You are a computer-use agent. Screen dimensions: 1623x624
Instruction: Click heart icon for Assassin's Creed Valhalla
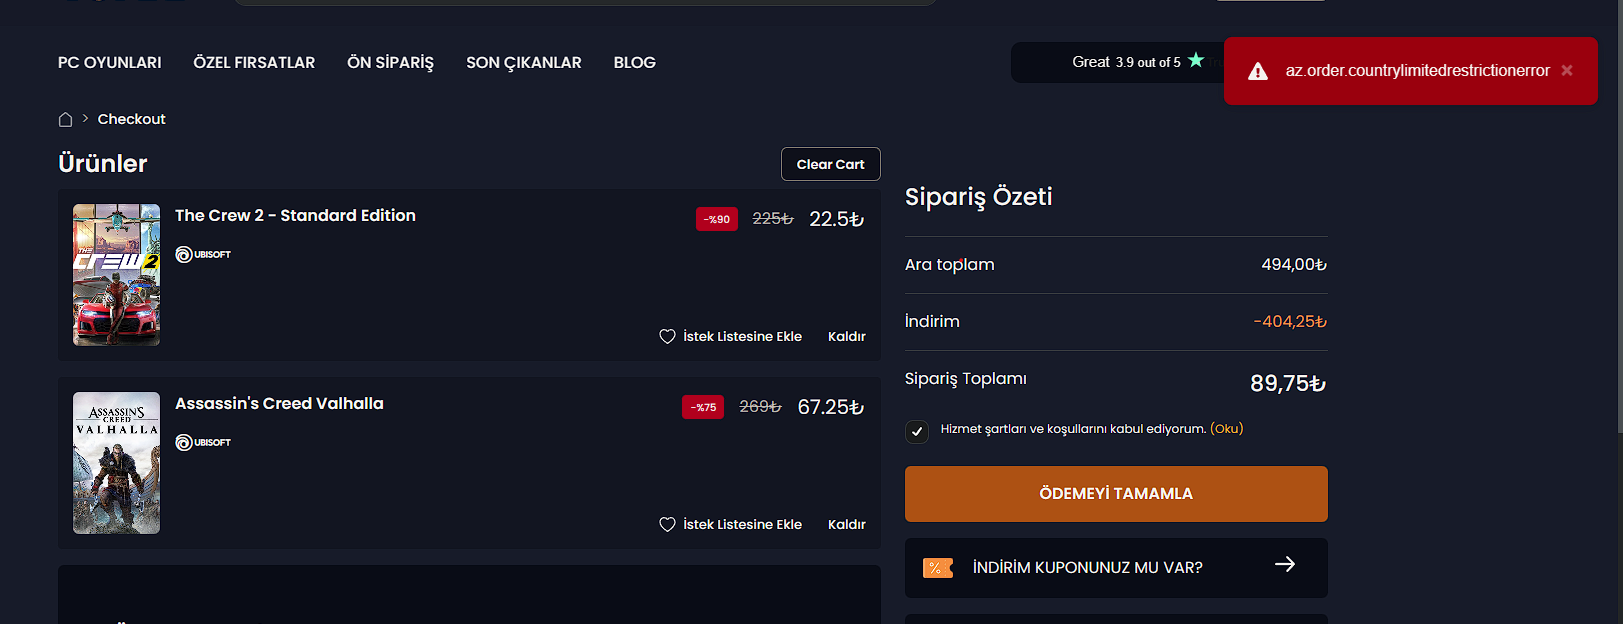coord(667,524)
